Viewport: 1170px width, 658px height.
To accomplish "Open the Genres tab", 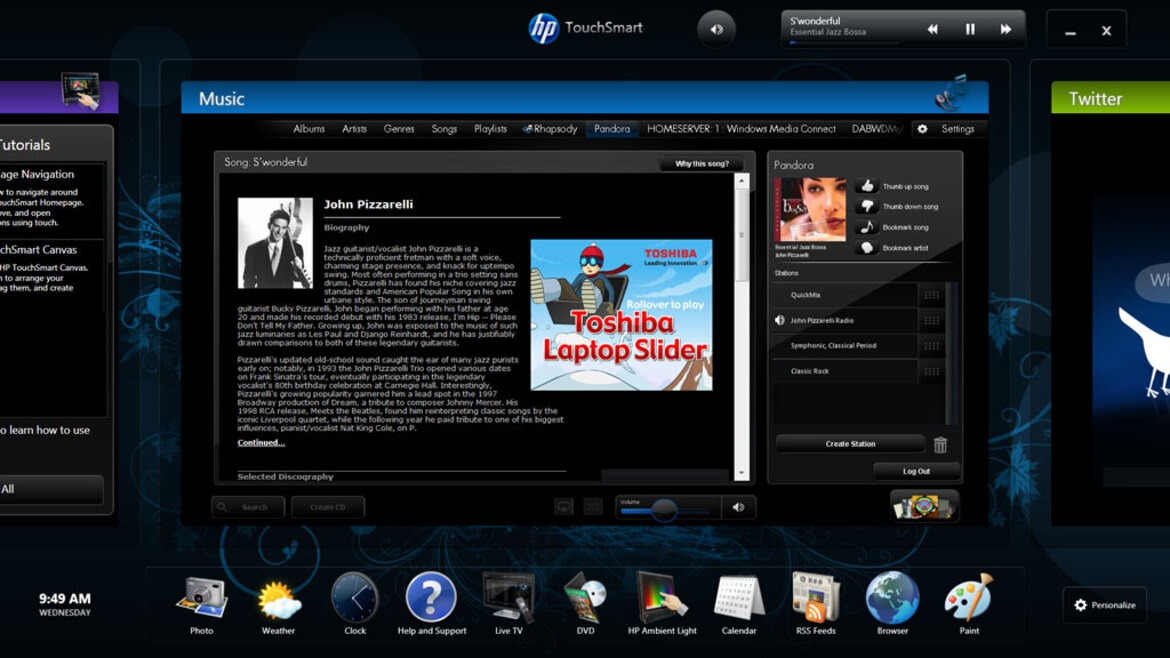I will (x=399, y=129).
